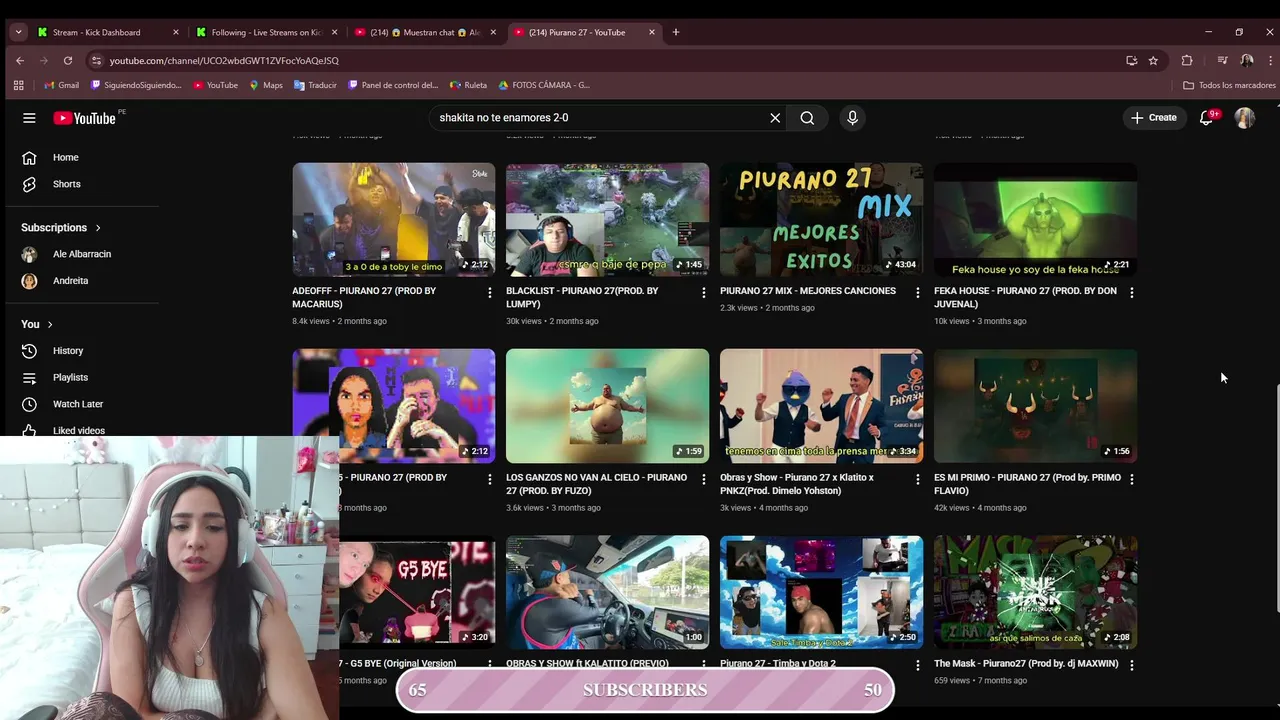This screenshot has height=720, width=1280.
Task: Open Obras y Show Klatito thumbnail
Action: coord(821,406)
